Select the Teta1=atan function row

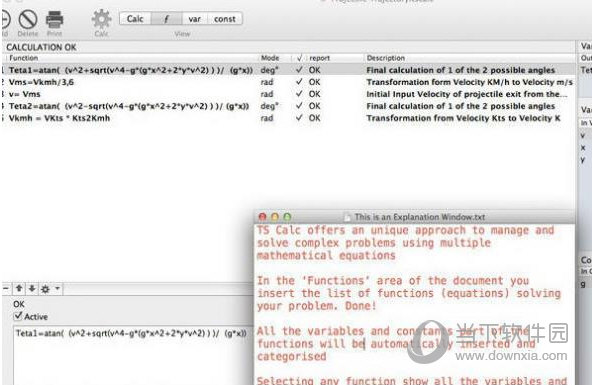[289, 70]
